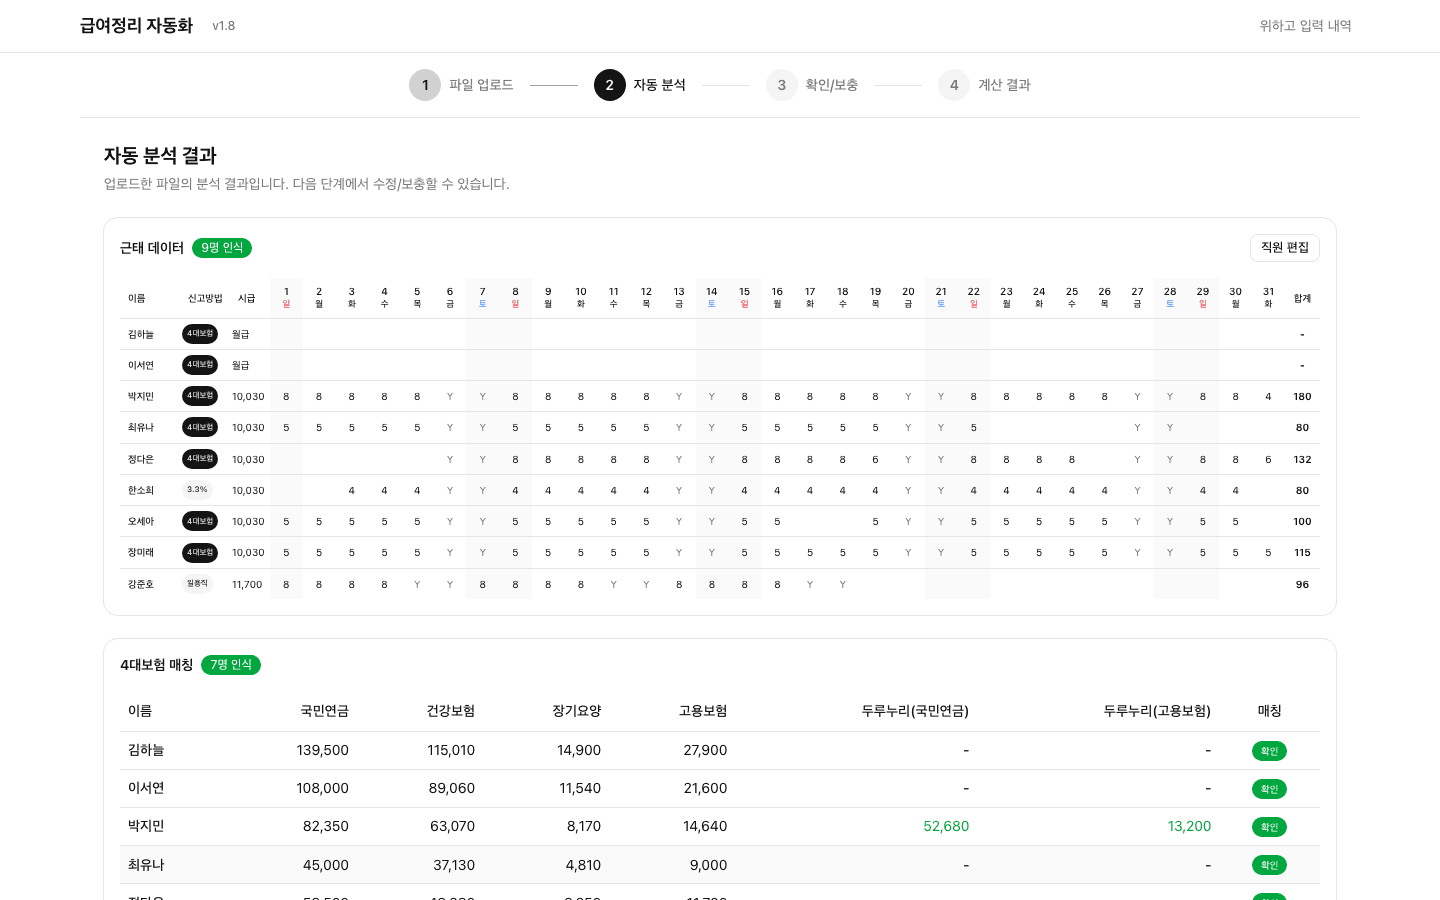Viewport: 1440px width, 900px height.
Task: Click the 장기요양 column header
Action: click(x=576, y=711)
